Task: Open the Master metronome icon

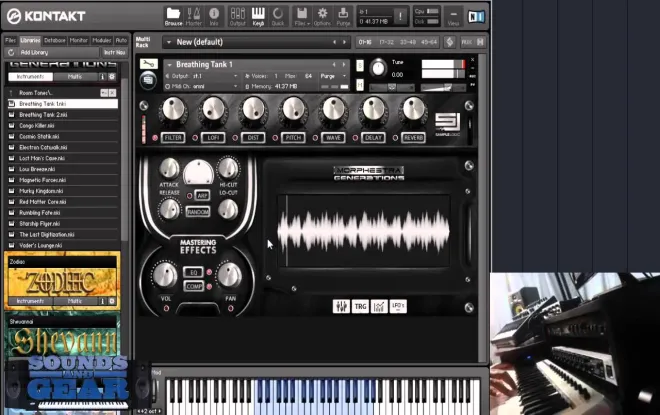Action: coord(194,16)
